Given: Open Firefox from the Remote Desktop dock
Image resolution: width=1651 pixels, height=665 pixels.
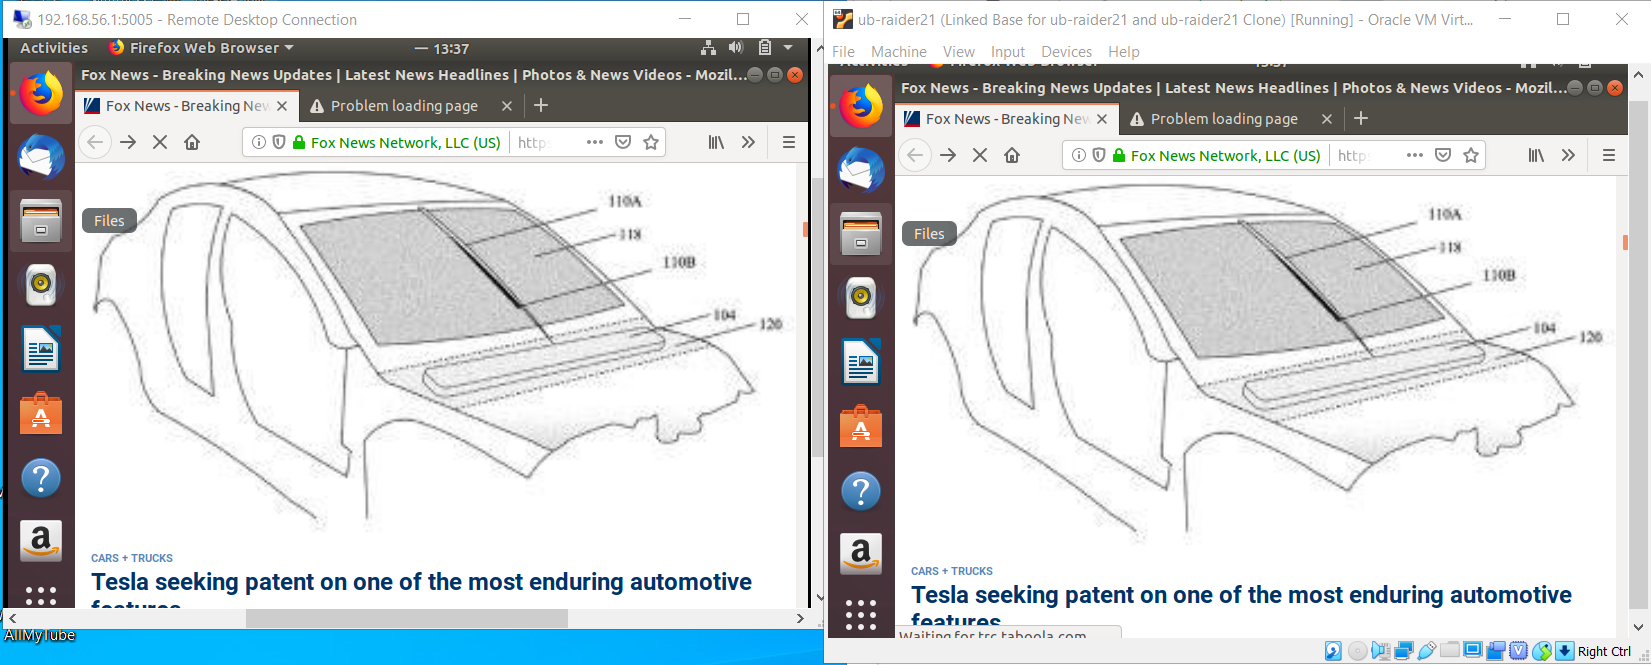Looking at the screenshot, I should (41, 94).
